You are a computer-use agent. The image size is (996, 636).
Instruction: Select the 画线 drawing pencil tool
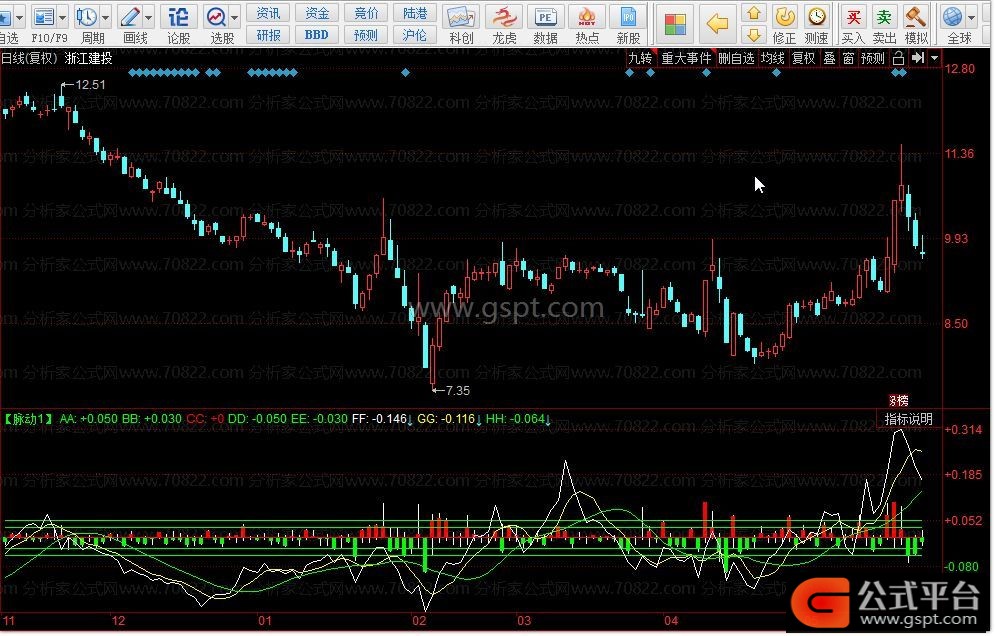point(130,17)
